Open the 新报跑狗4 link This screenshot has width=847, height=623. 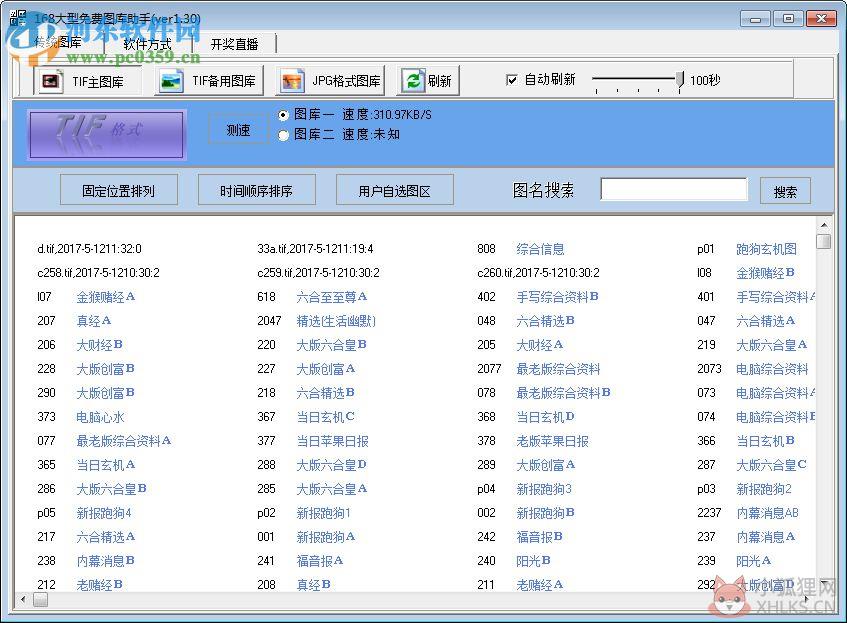pos(104,513)
